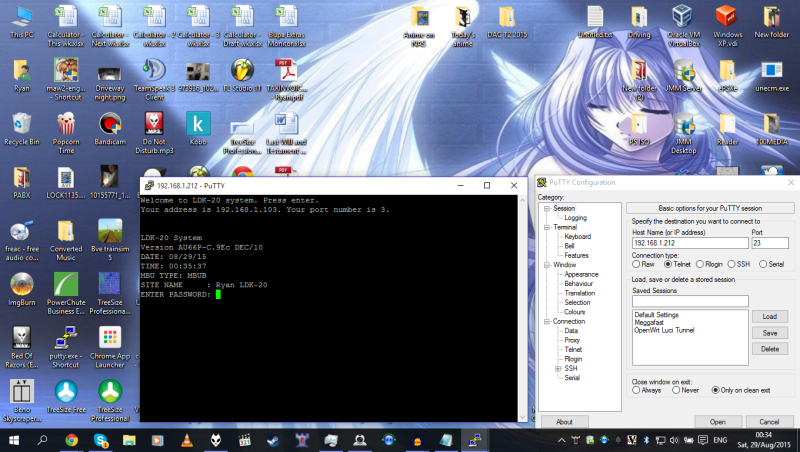Screen dimensions: 800x452
Task: Select the OpenWrt Luci Tunnel saved session
Action: tap(664, 331)
